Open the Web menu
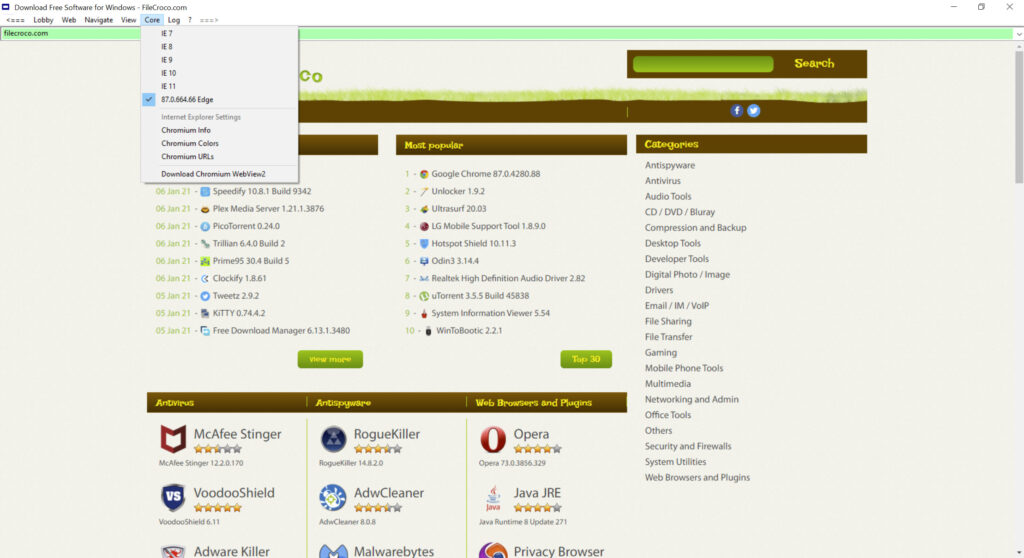Image resolution: width=1024 pixels, height=558 pixels. click(69, 20)
